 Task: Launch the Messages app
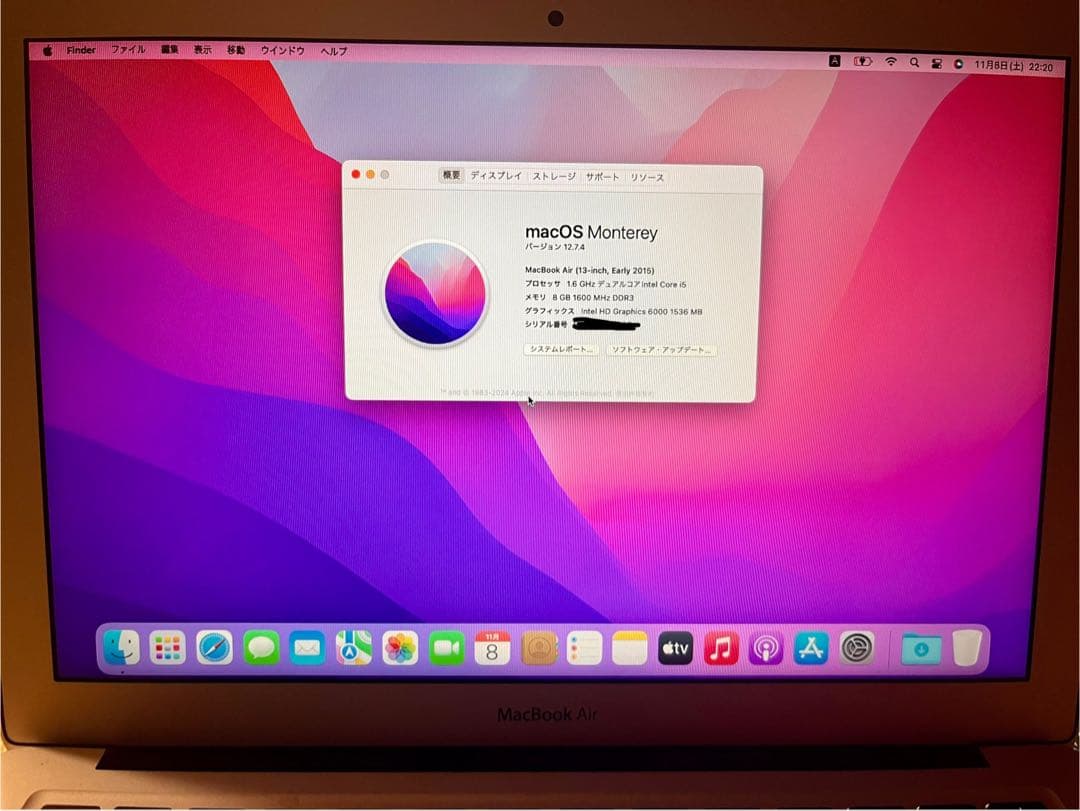(260, 649)
